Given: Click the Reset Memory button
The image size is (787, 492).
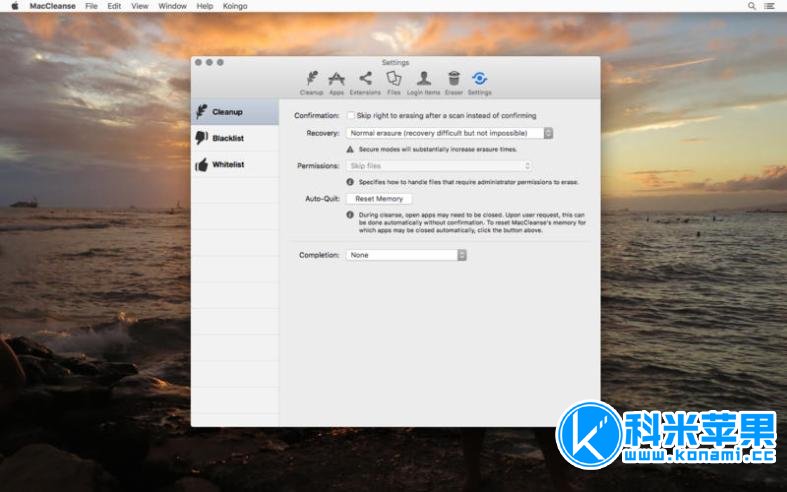Looking at the screenshot, I should pyautogui.click(x=379, y=199).
